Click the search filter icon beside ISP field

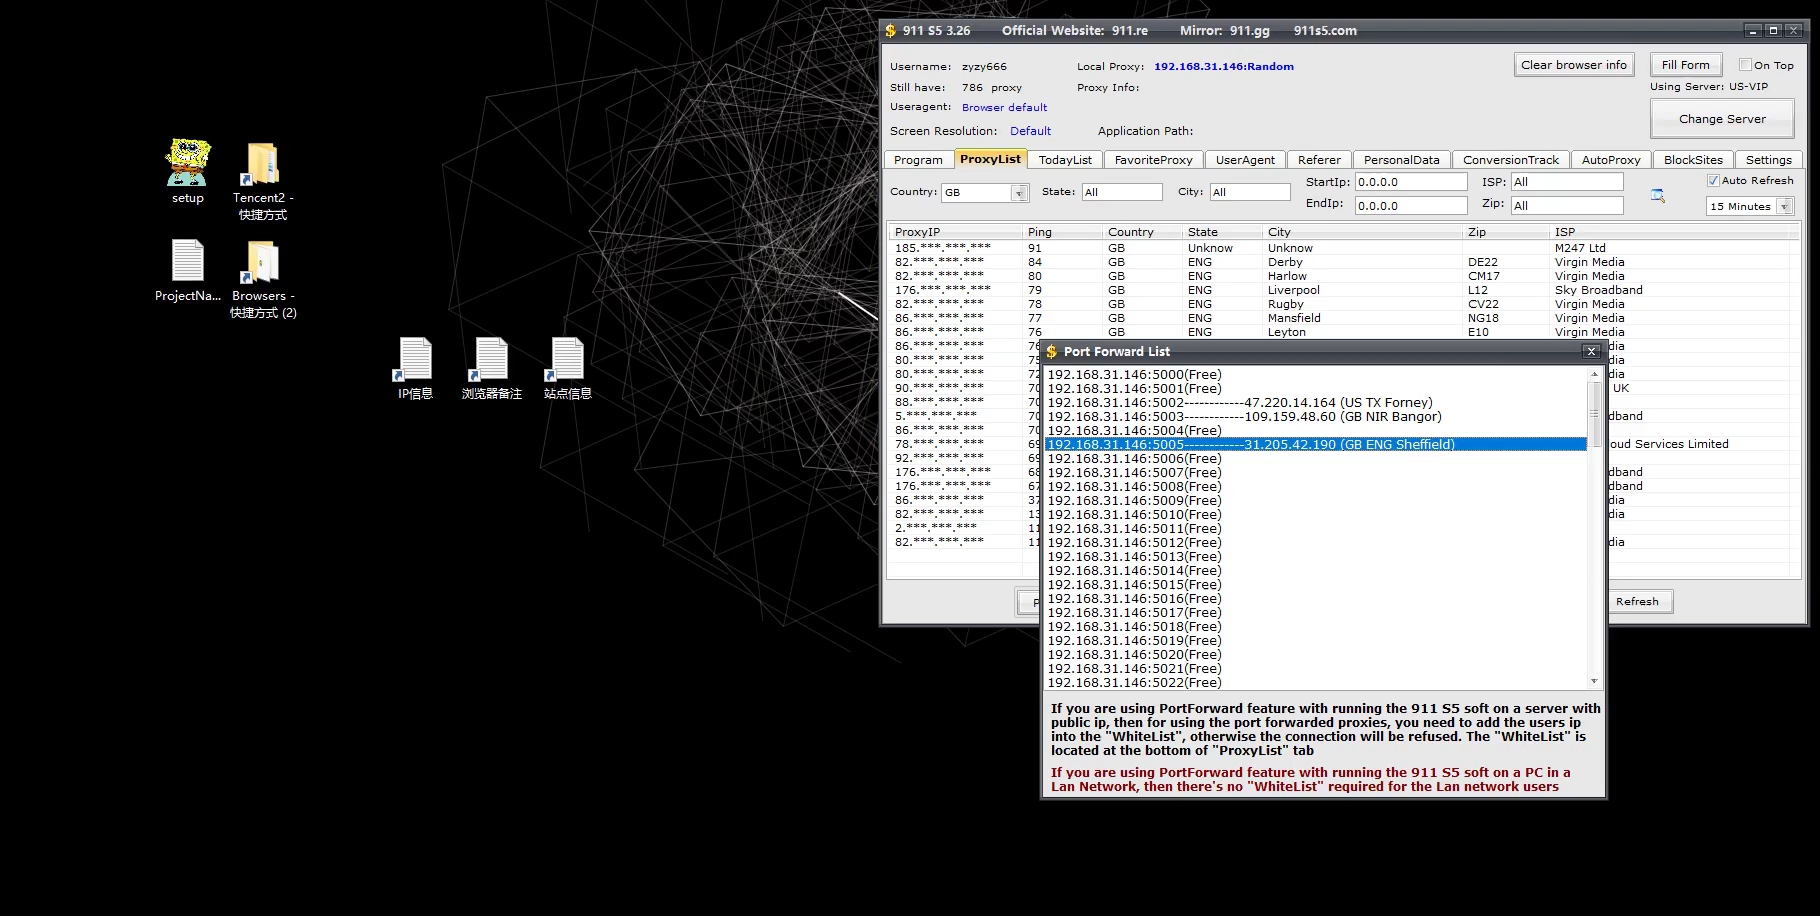(x=1657, y=195)
